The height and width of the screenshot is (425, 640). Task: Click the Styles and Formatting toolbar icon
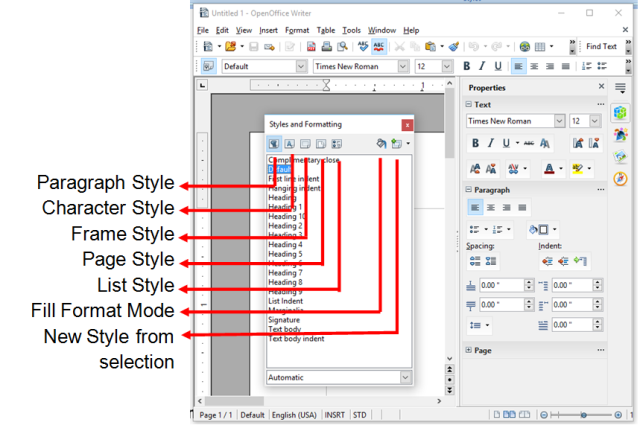(209, 66)
